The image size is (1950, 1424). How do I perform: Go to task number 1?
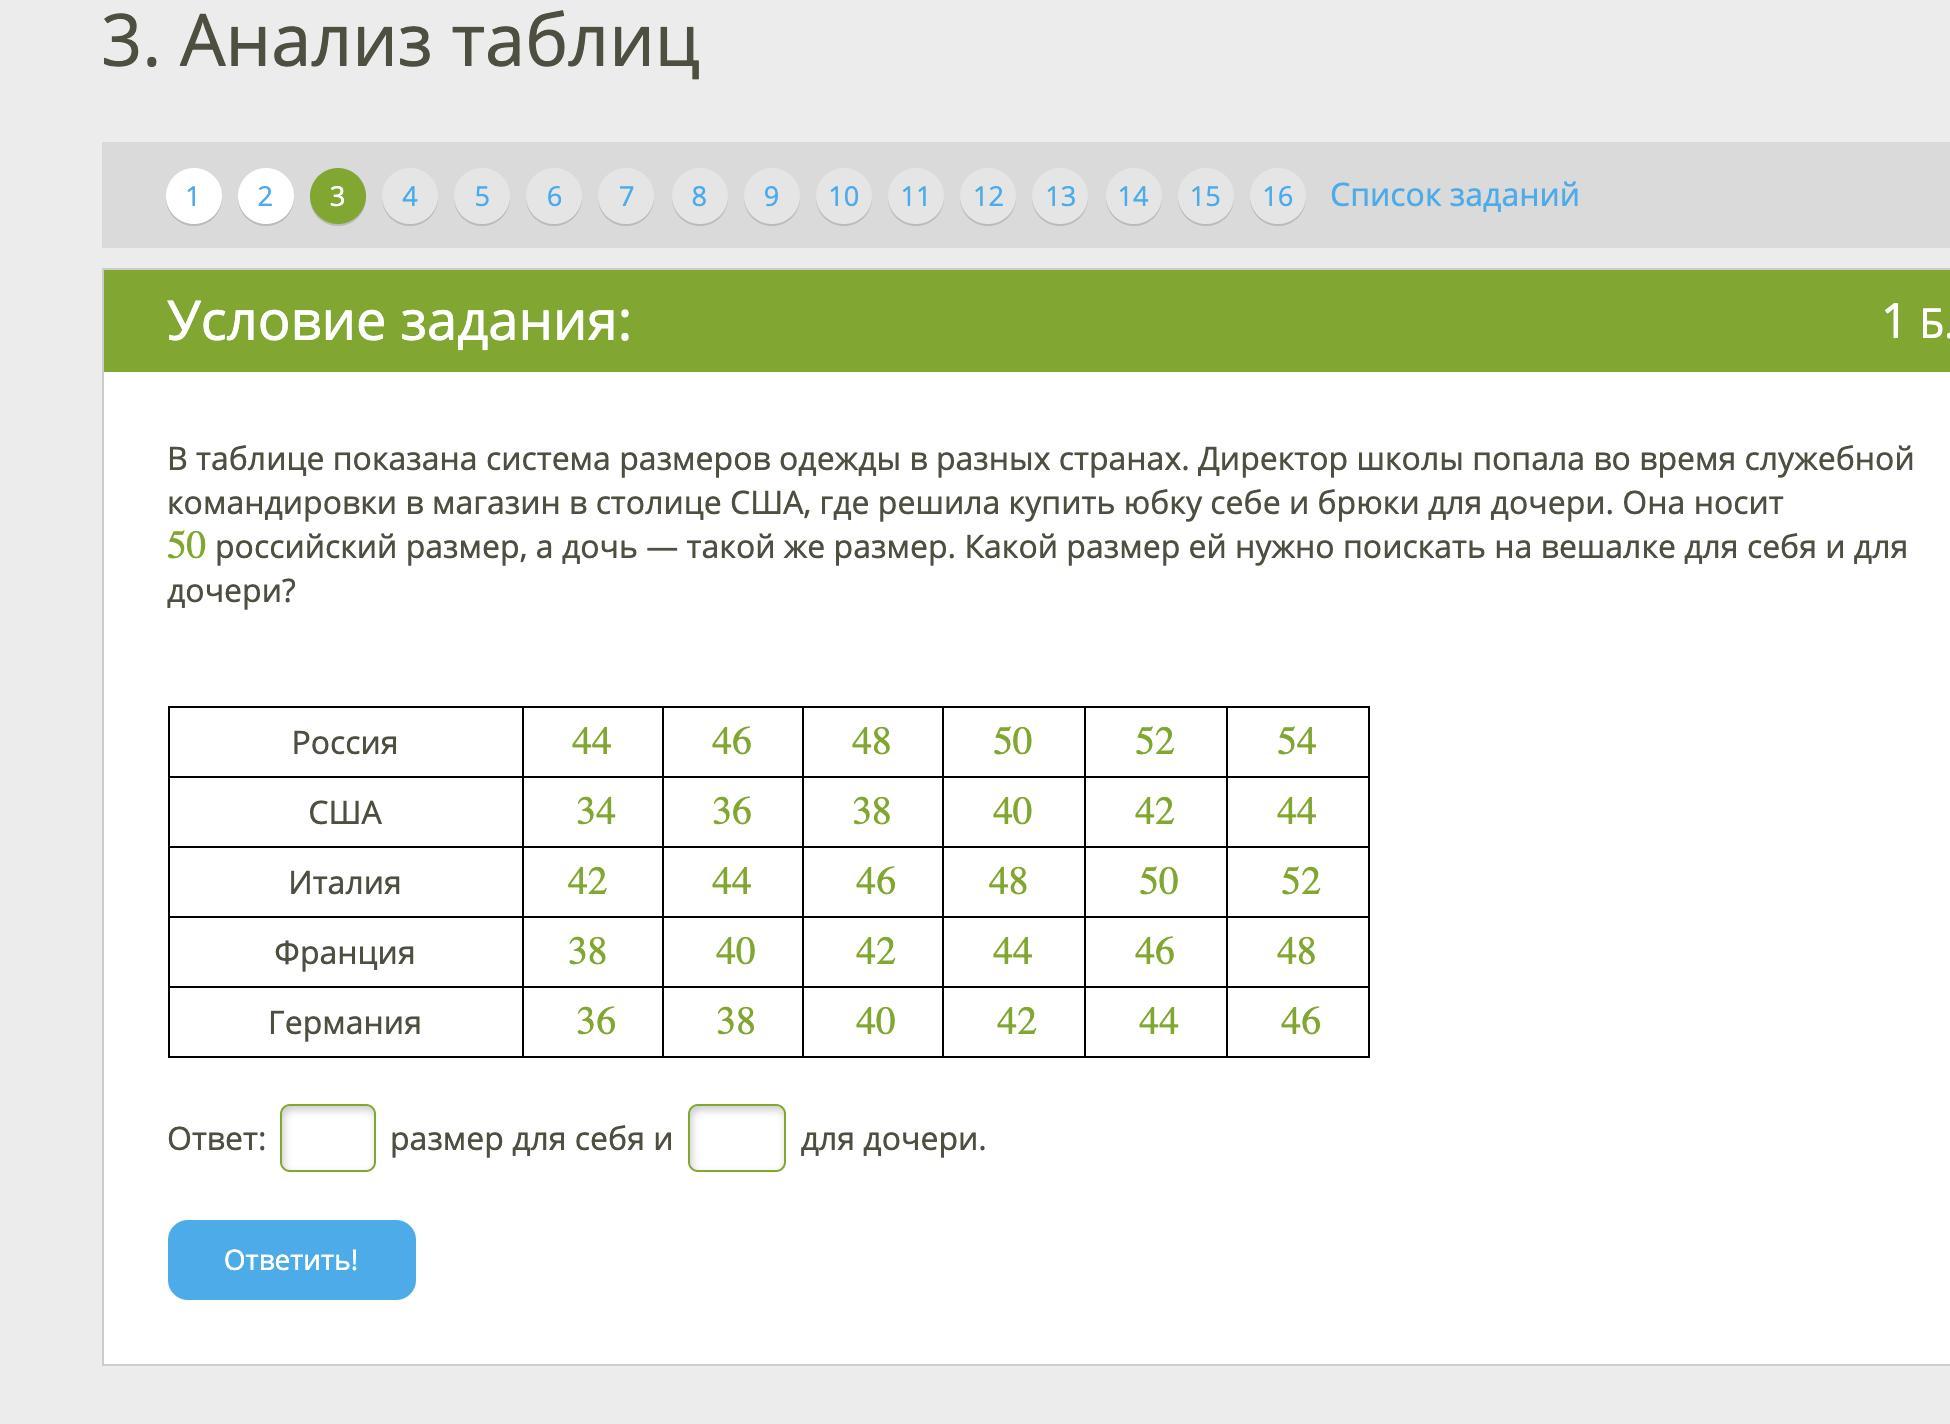(193, 196)
